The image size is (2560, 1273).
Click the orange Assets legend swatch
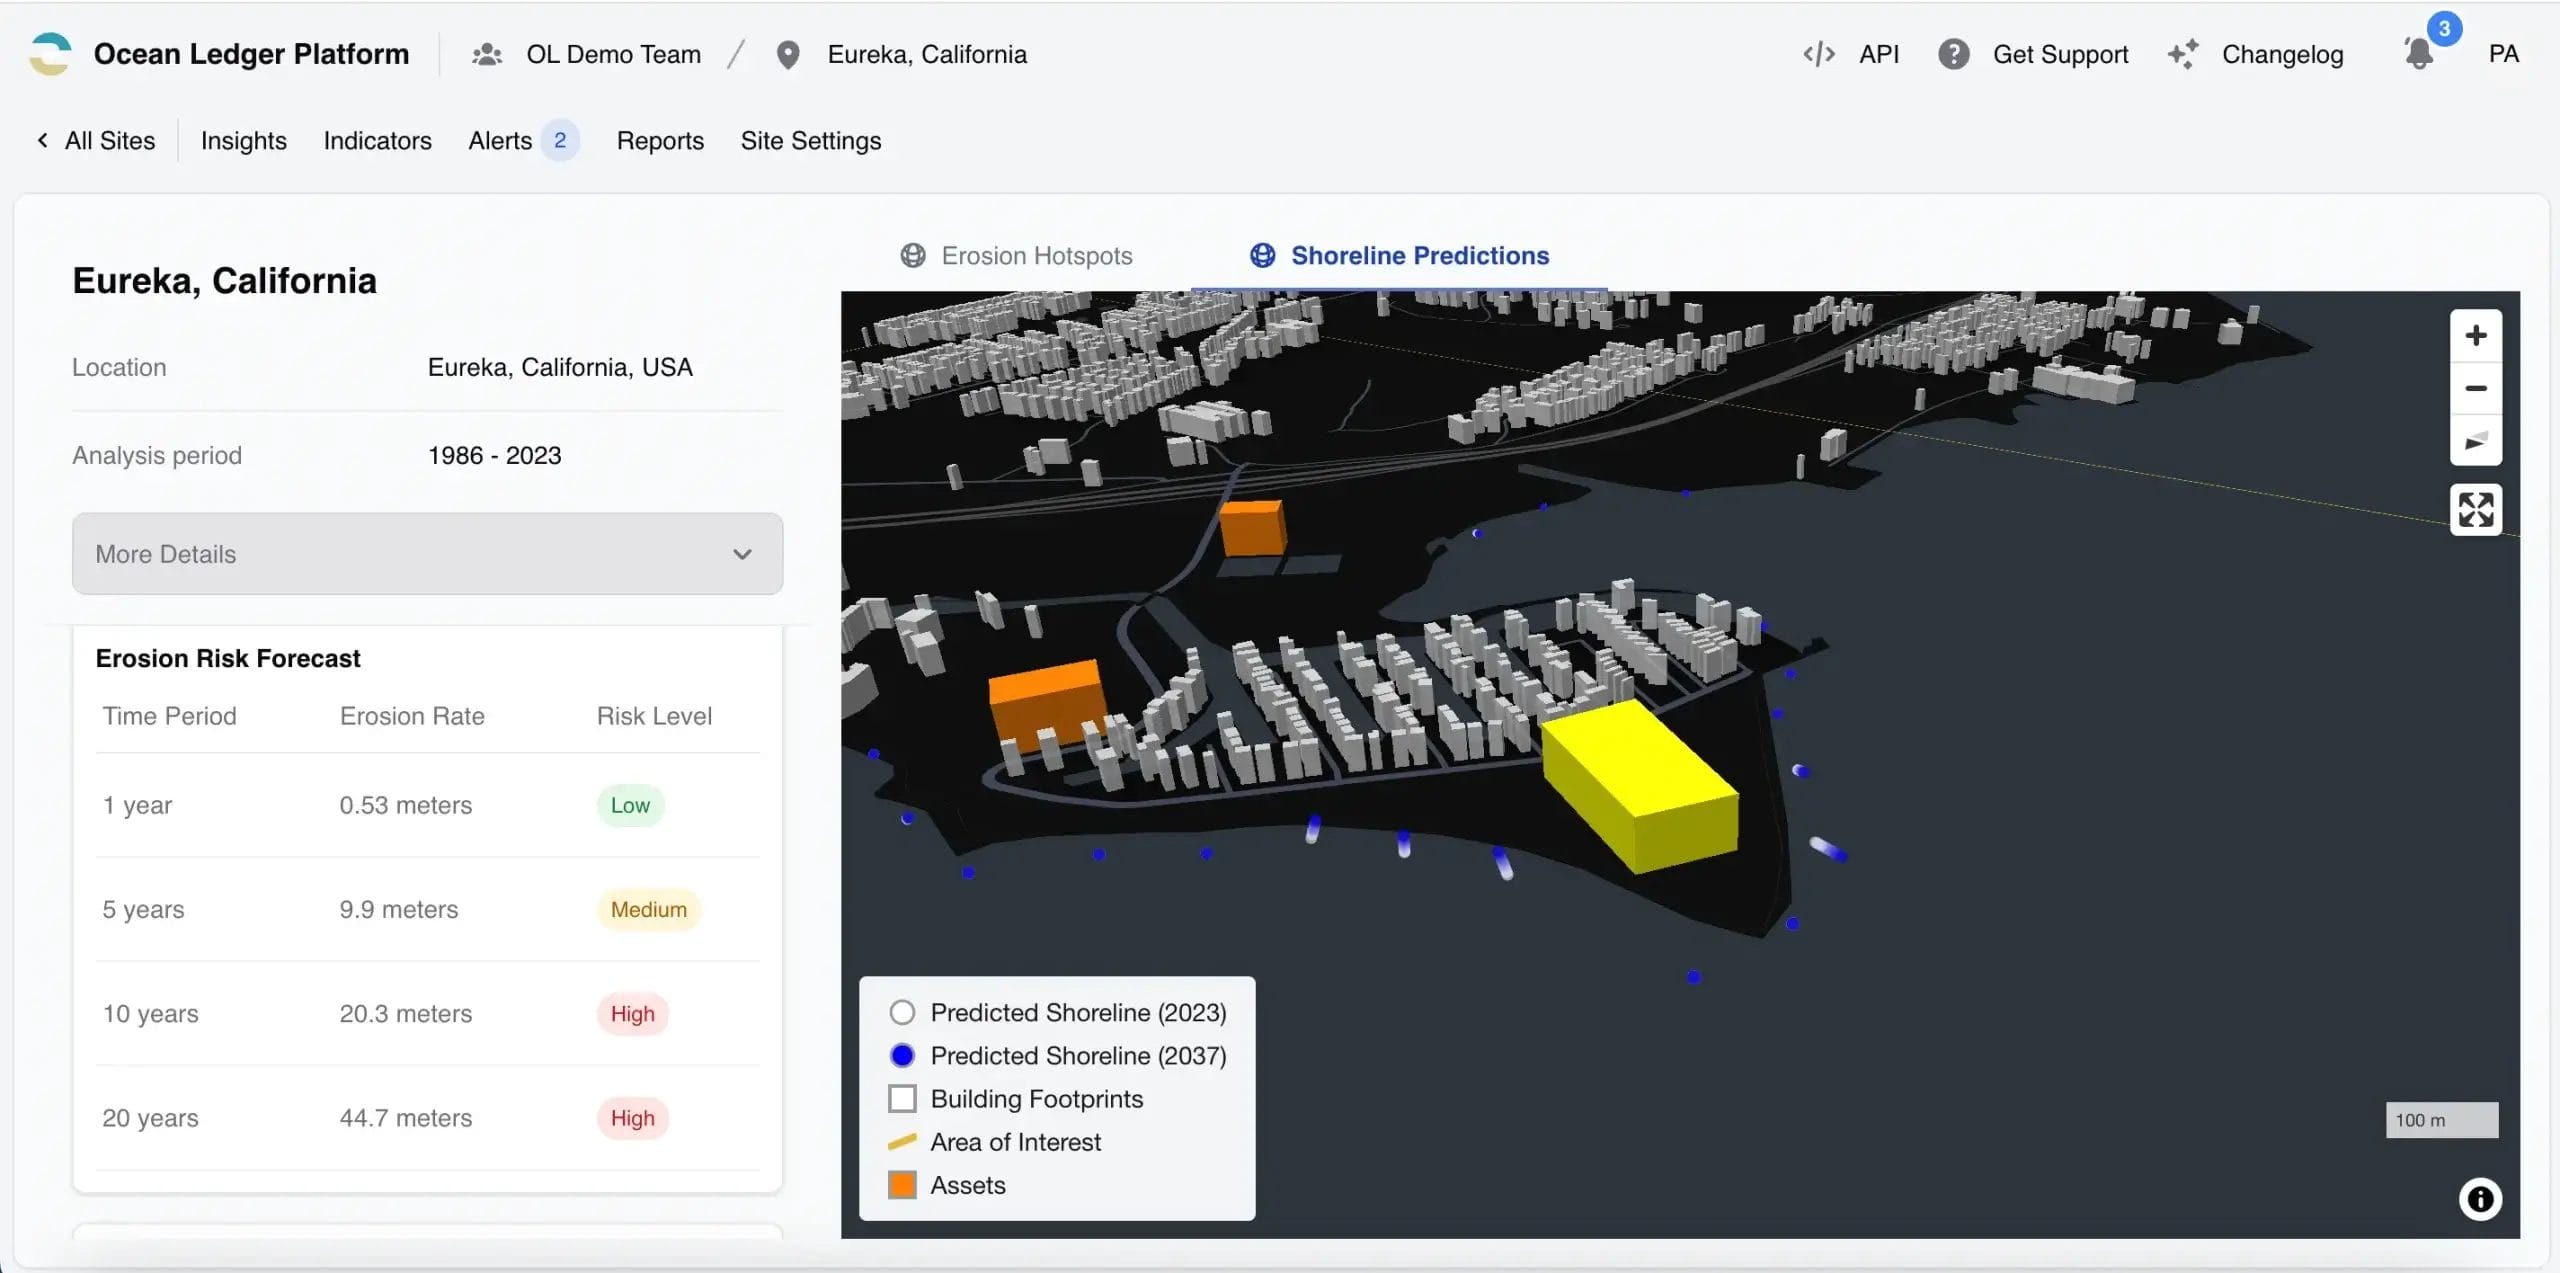click(x=902, y=1185)
